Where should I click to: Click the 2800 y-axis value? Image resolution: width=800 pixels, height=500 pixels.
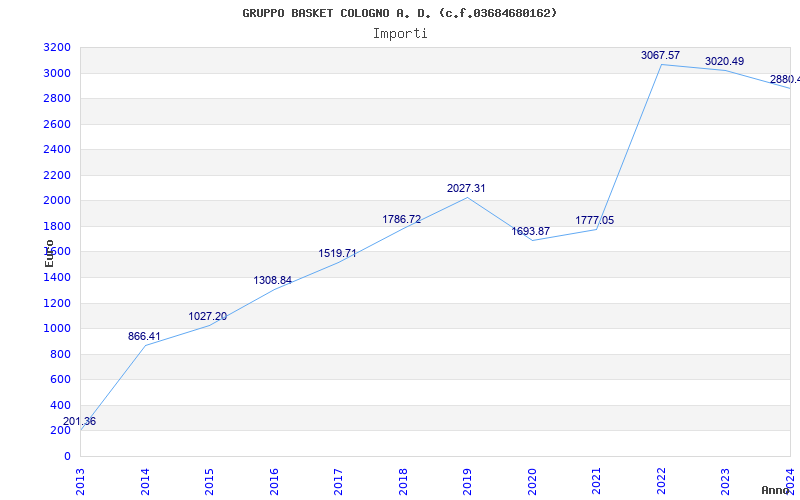click(57, 98)
